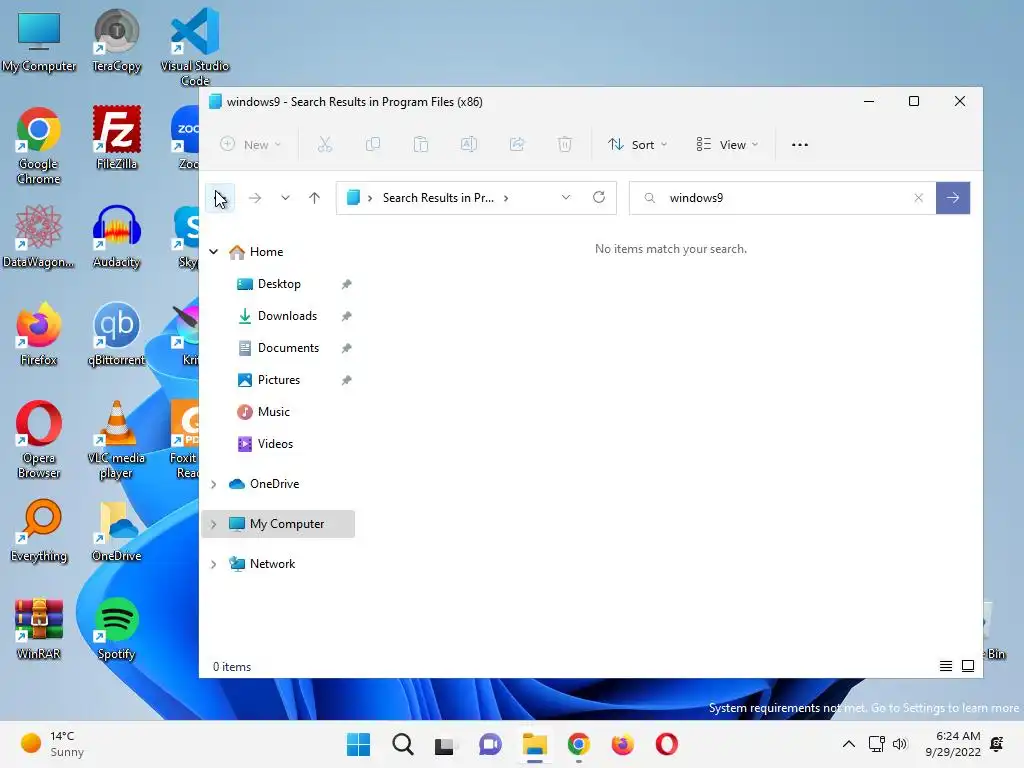Show hidden tray icons chevron
This screenshot has width=1024, height=768.
(848, 744)
